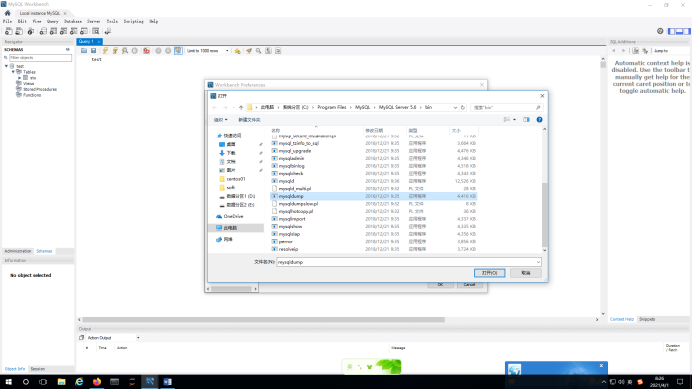This screenshot has height=390, width=693.
Task: Save the script in Query 1 editor
Action: [x=93, y=51]
